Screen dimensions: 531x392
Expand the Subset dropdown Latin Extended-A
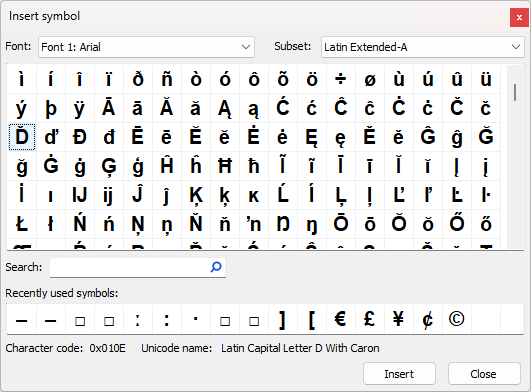tap(423, 47)
